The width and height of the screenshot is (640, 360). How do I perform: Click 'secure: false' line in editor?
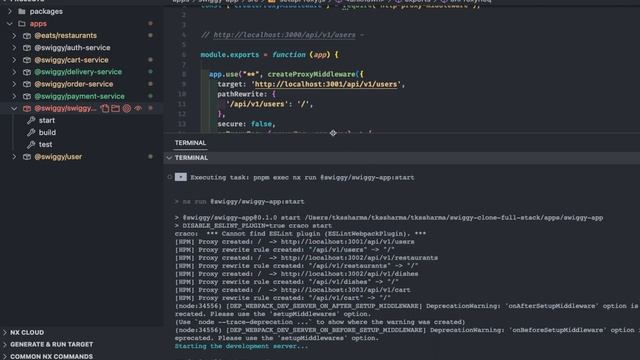(x=246, y=124)
